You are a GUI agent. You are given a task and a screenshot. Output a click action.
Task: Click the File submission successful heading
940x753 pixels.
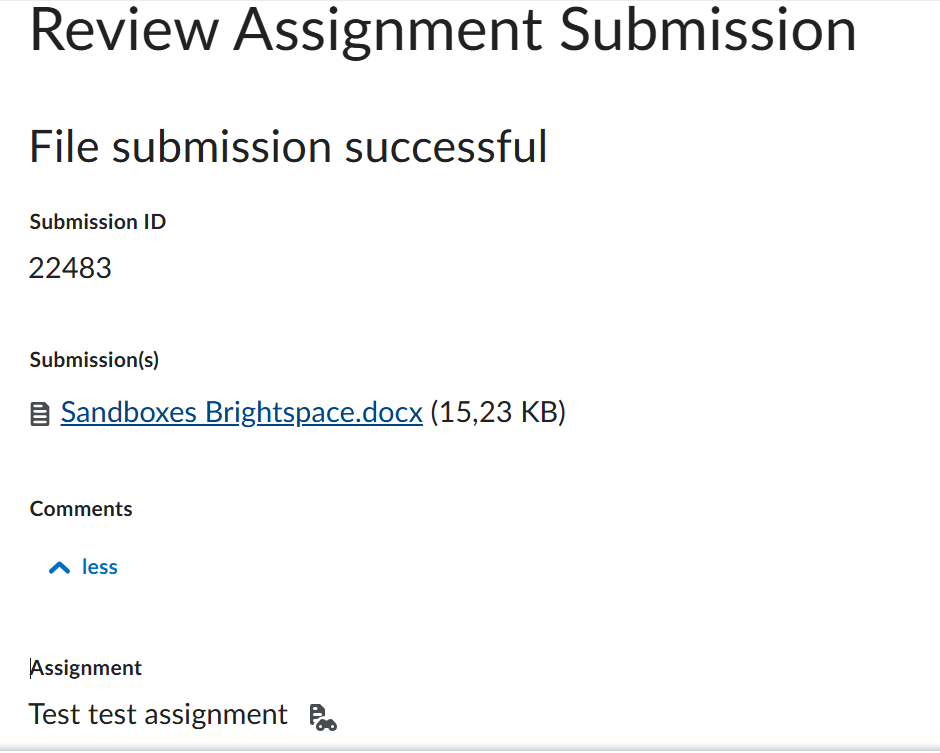pos(288,147)
